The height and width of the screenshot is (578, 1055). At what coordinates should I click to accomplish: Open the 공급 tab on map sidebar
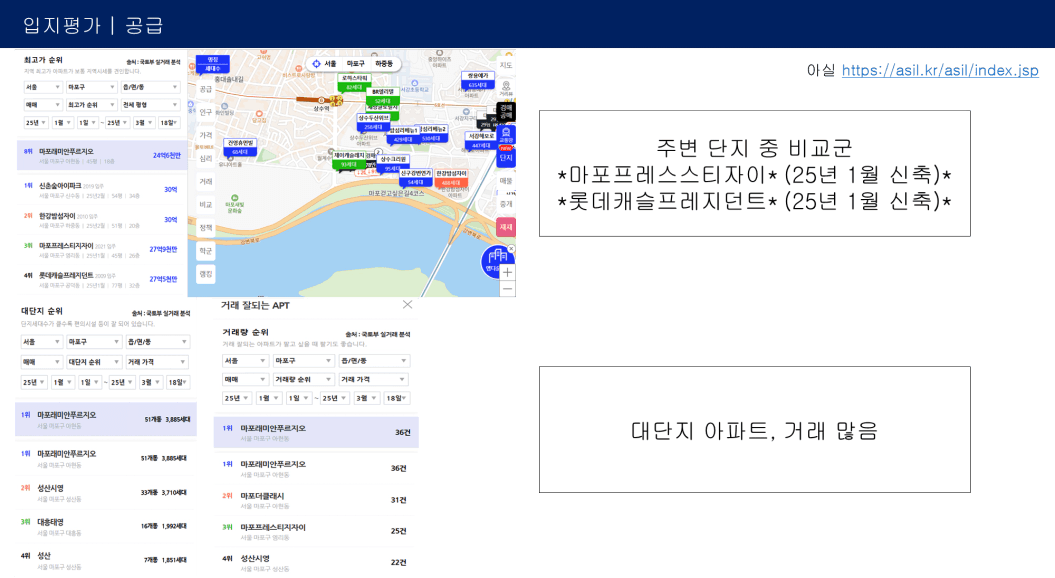coord(206,89)
